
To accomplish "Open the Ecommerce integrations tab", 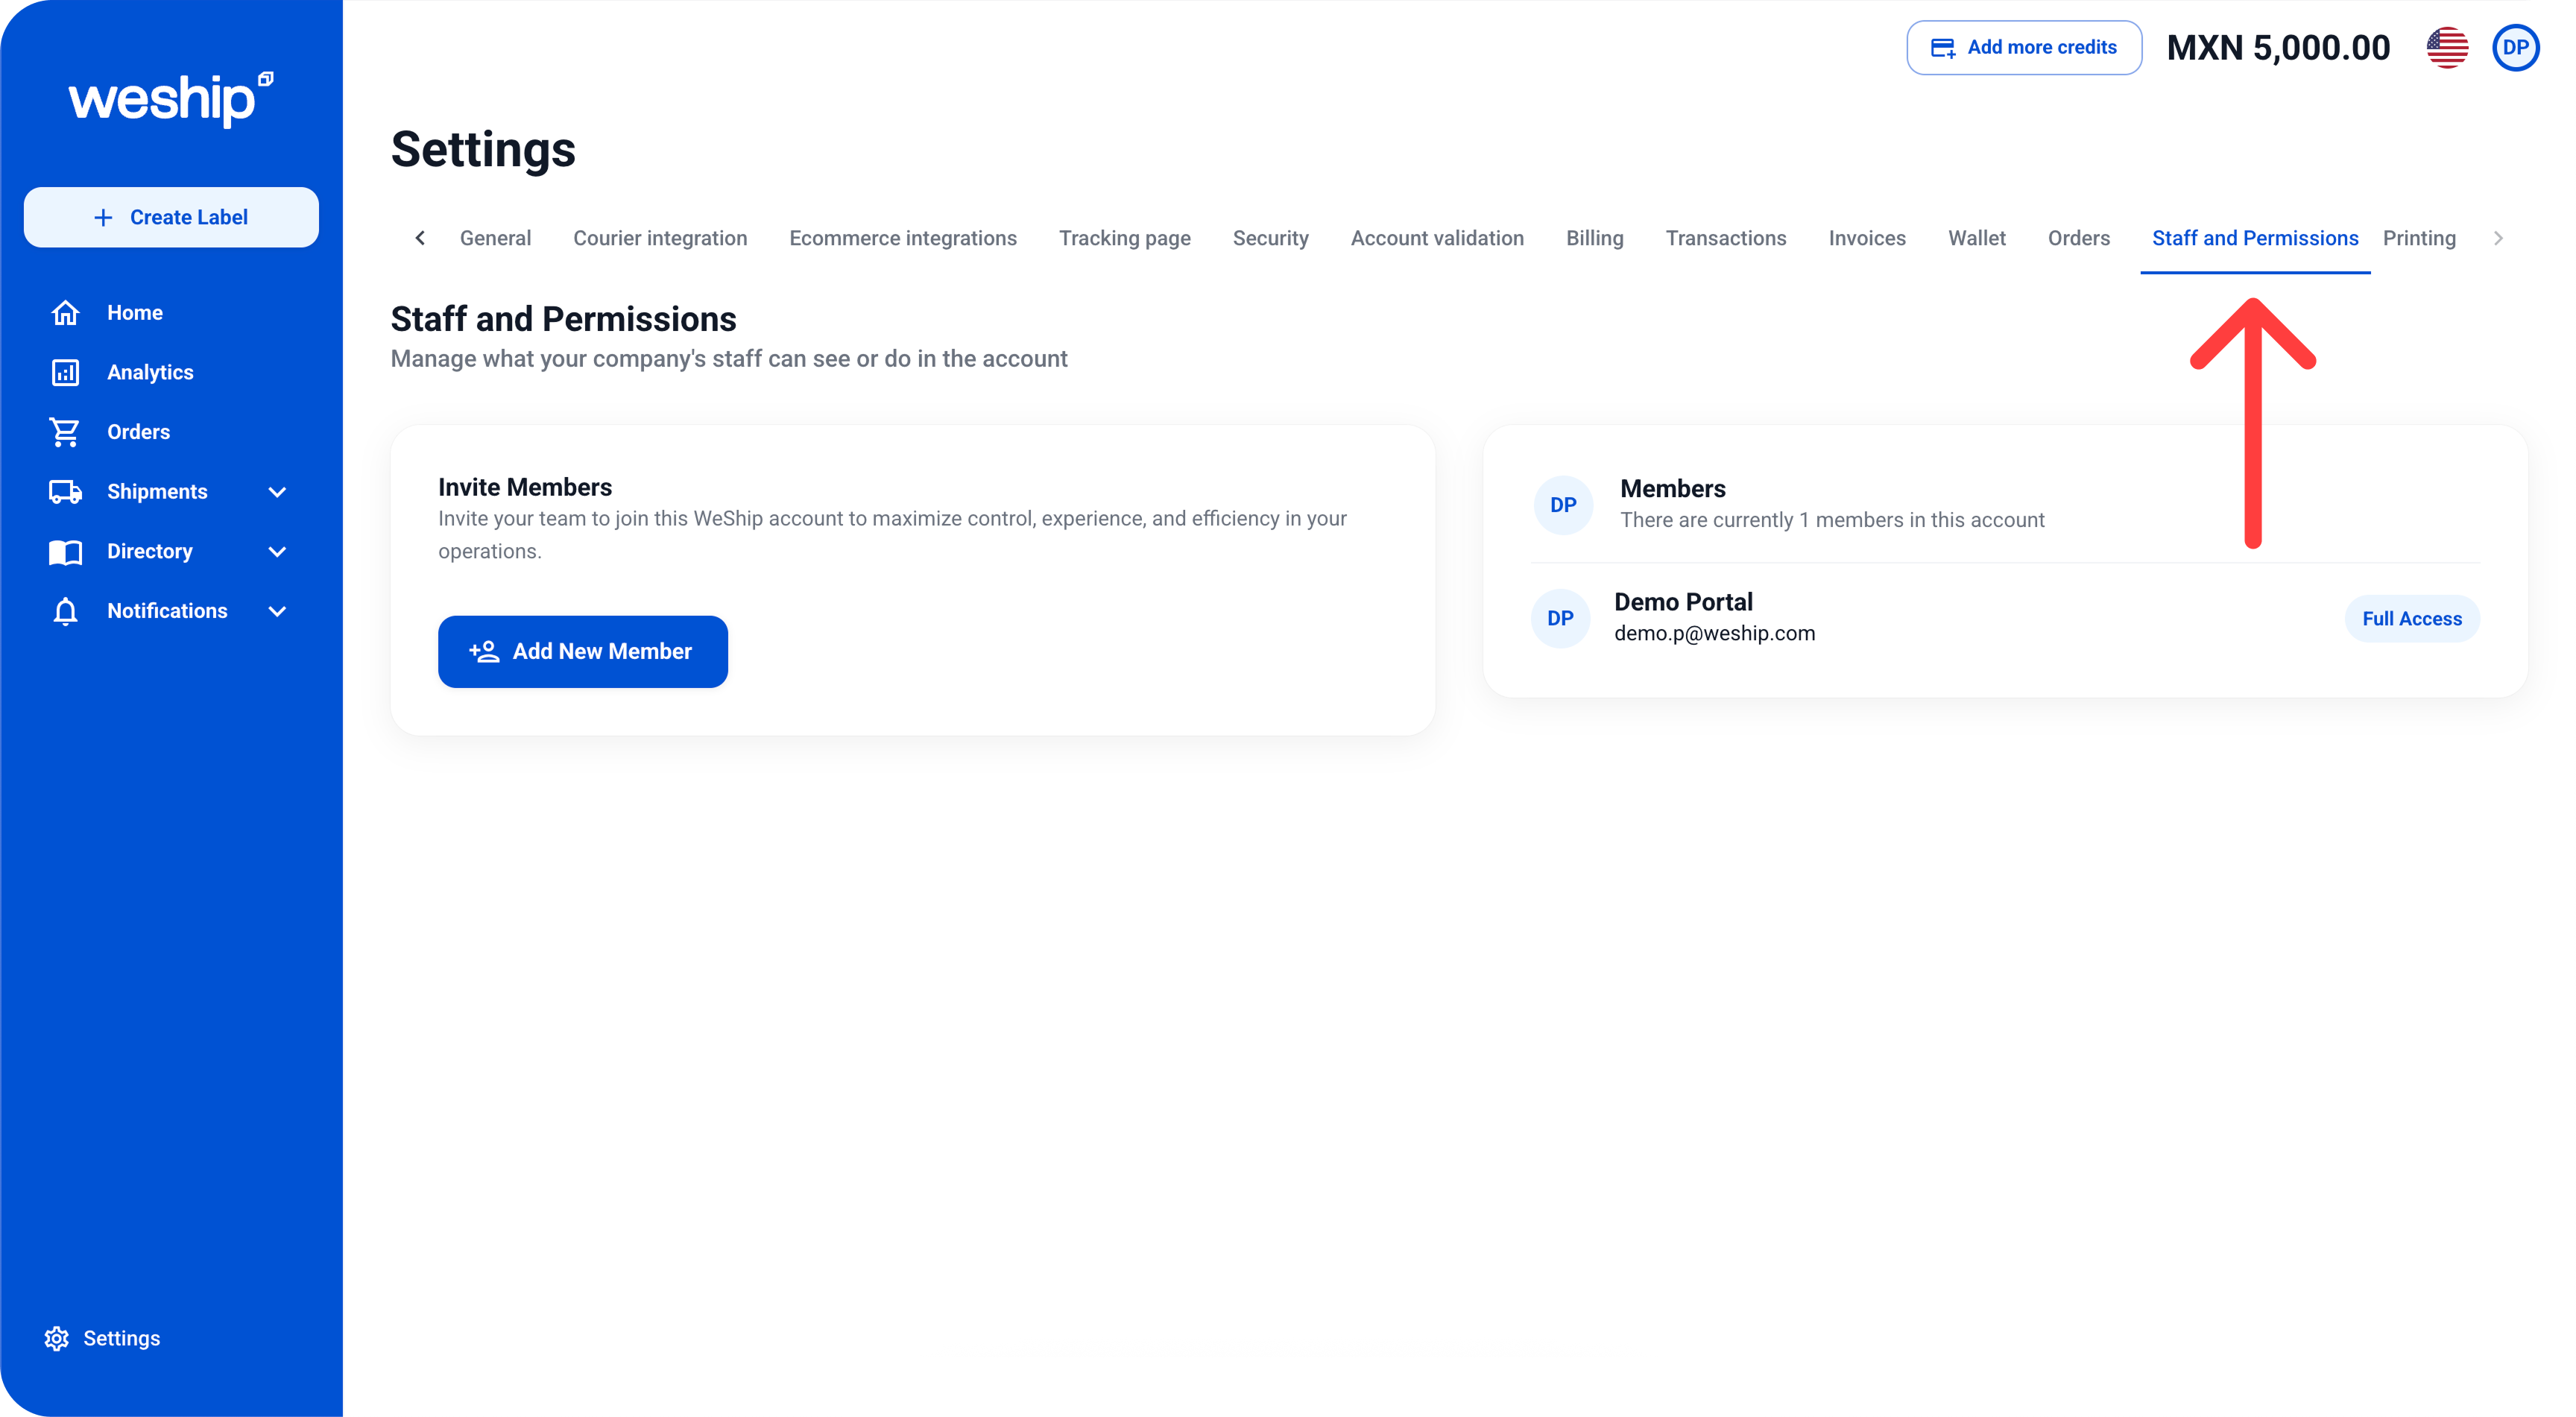I will click(x=903, y=238).
